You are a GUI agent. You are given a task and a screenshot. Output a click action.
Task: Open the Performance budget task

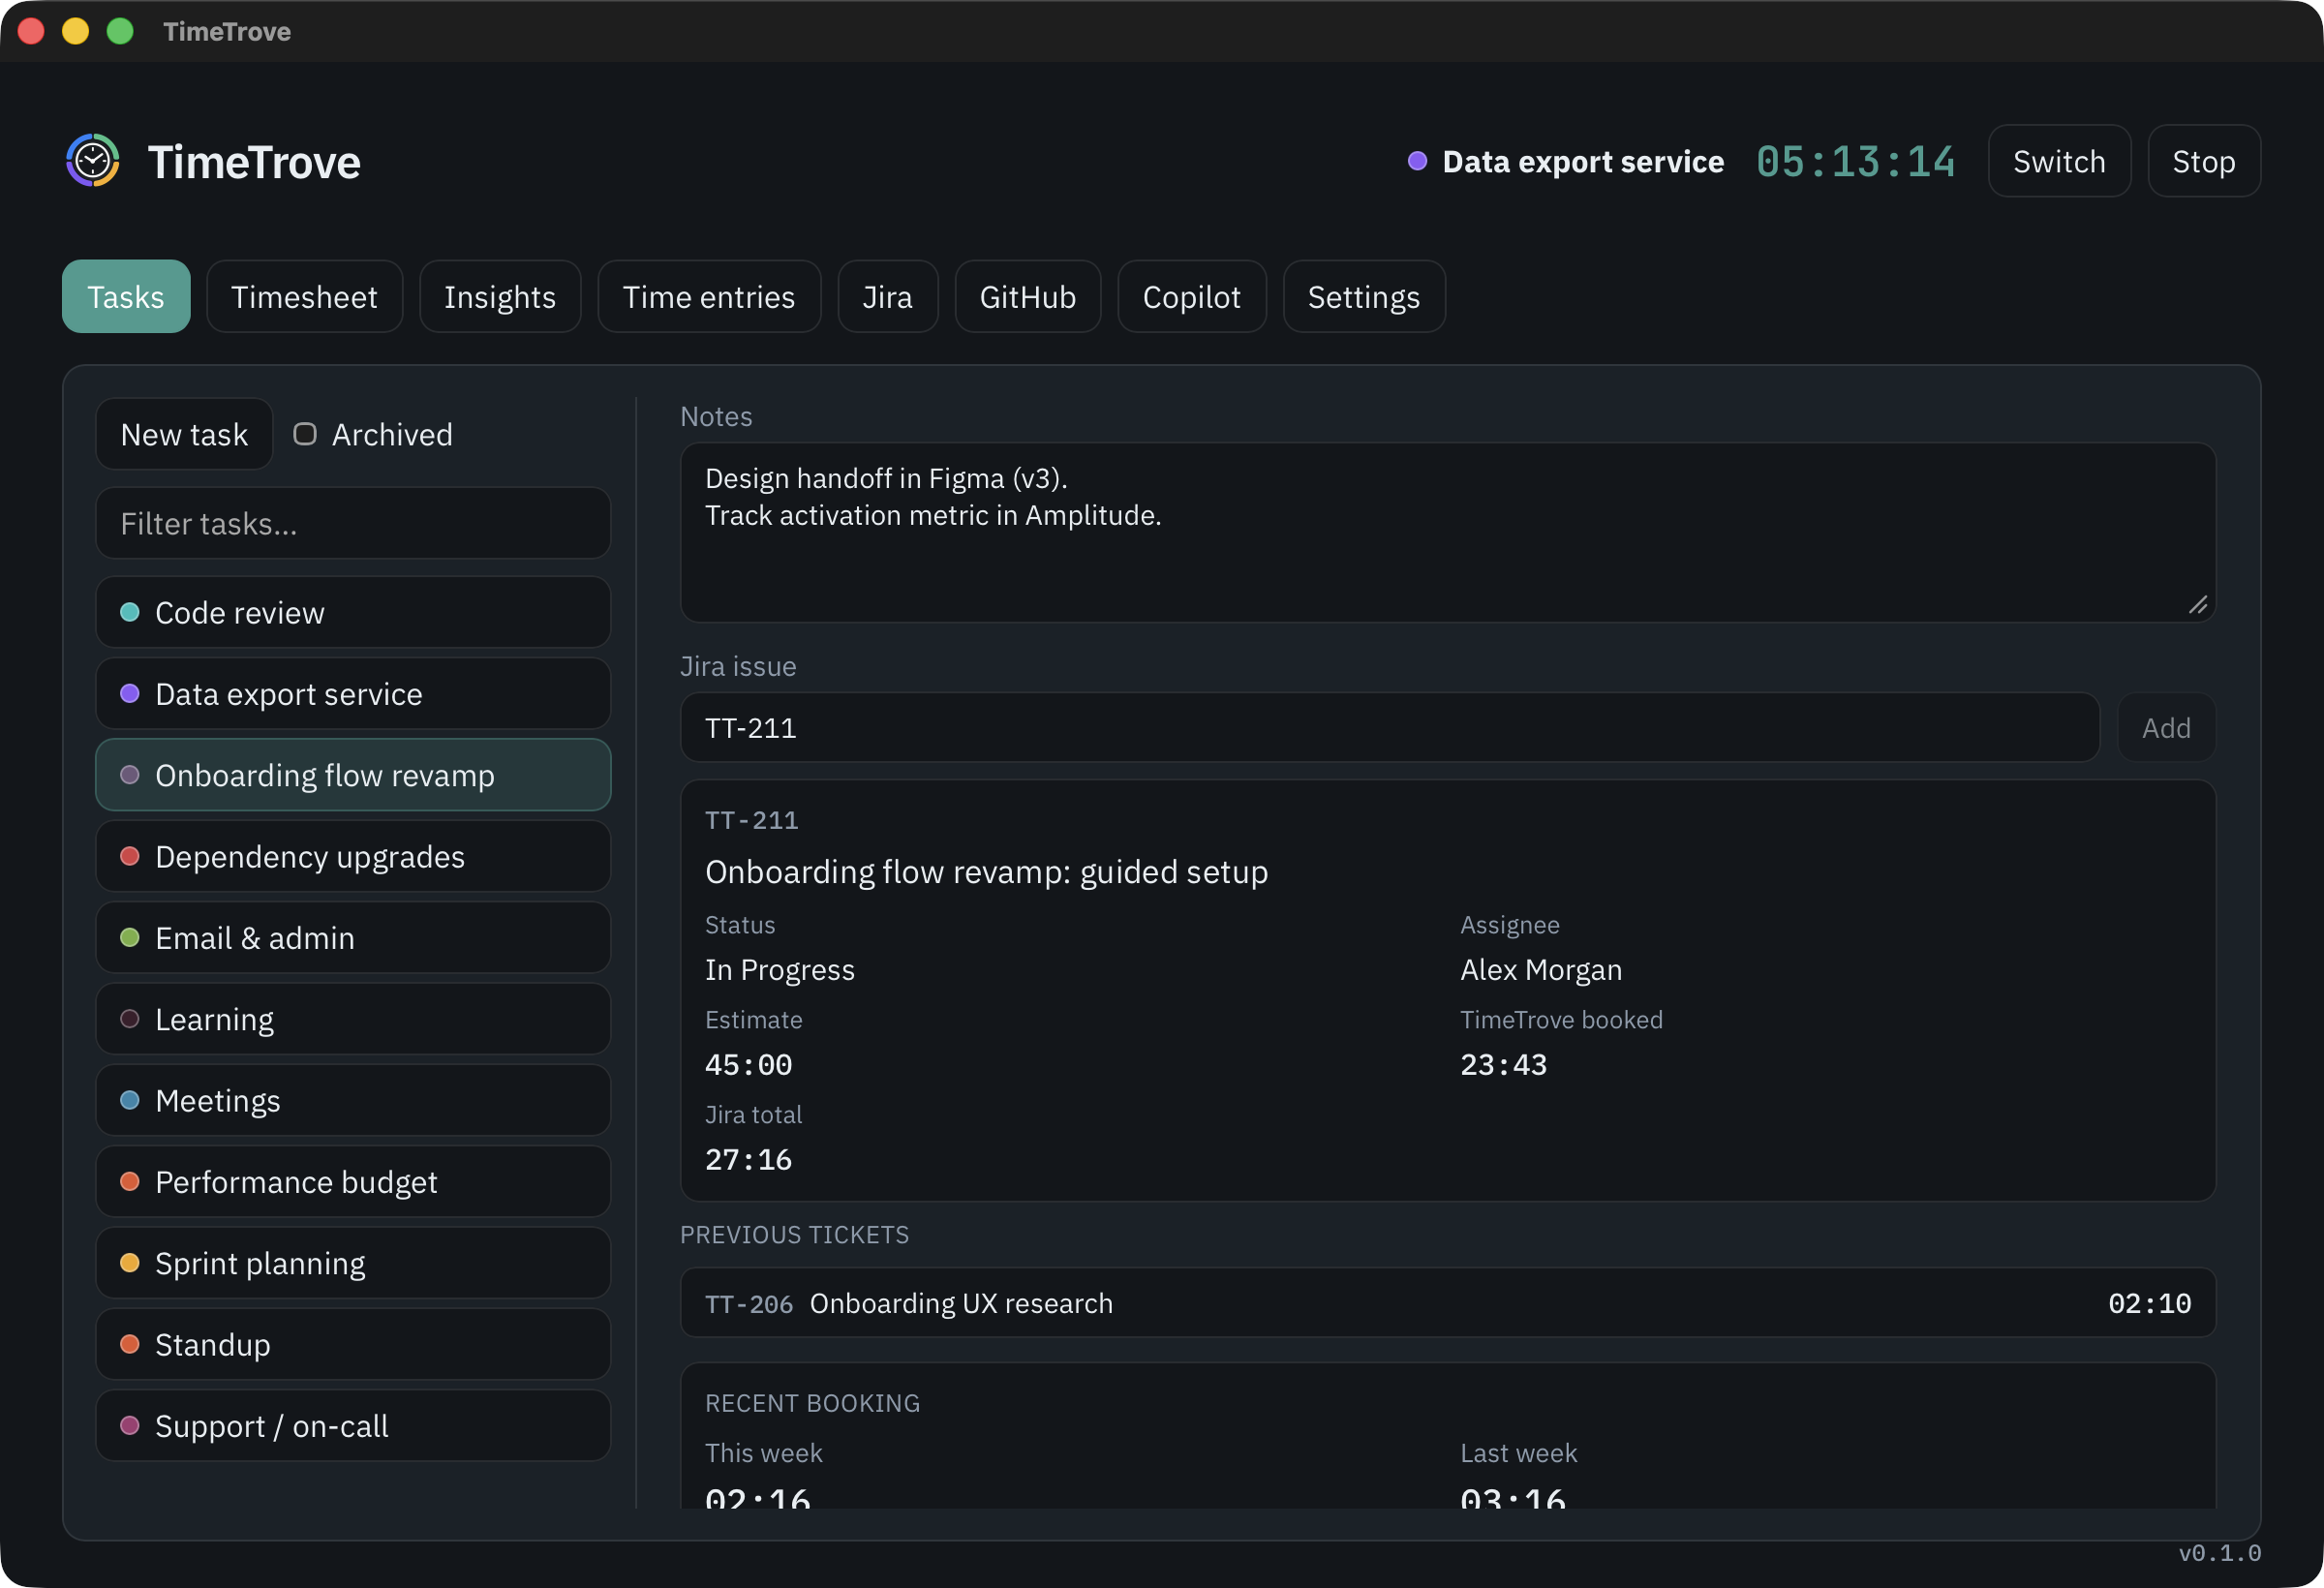[x=353, y=1182]
